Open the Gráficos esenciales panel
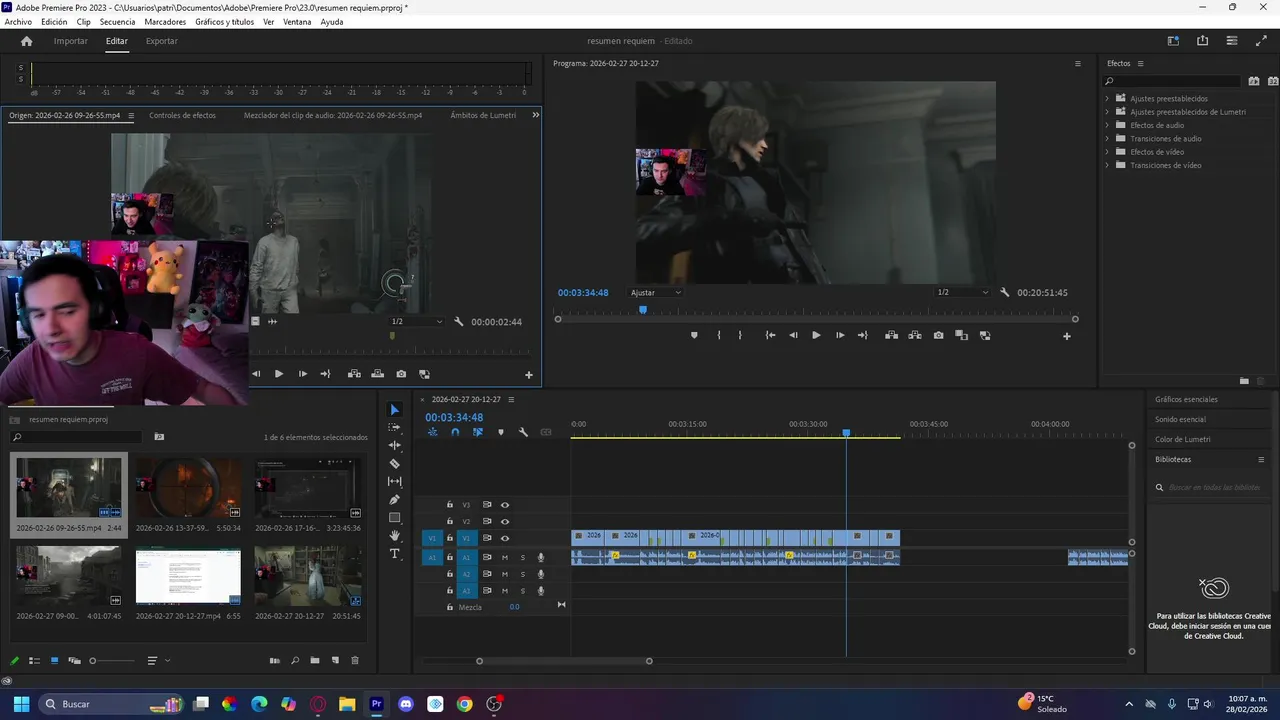1280x720 pixels. coord(1186,399)
